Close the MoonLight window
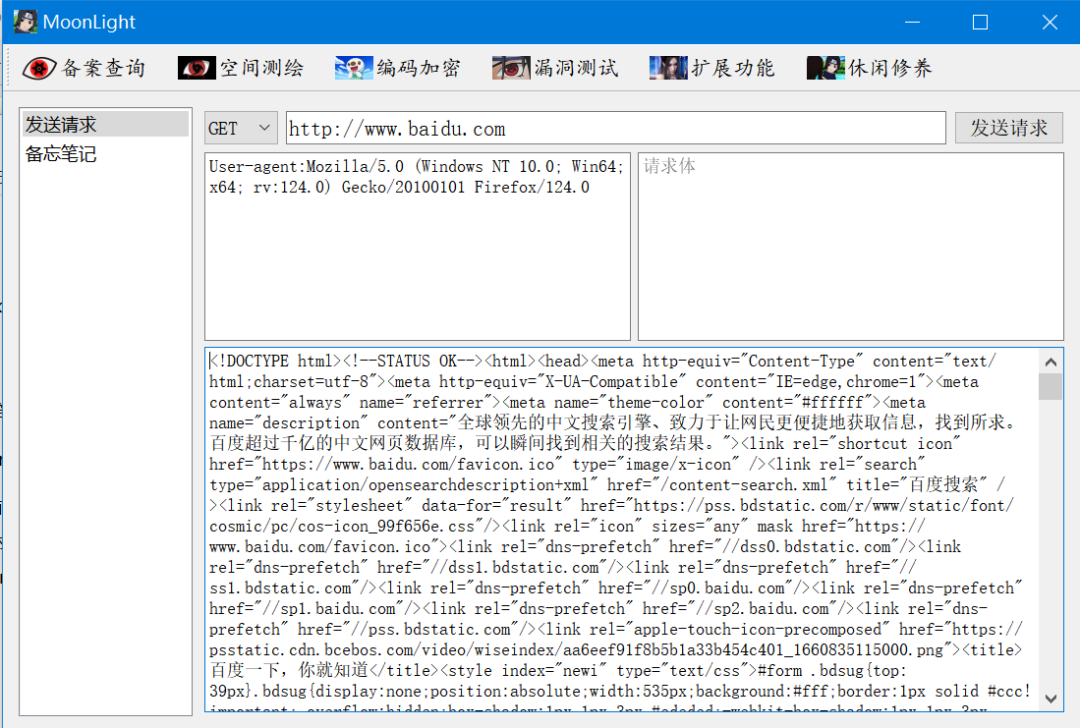This screenshot has width=1080, height=728. point(1049,22)
